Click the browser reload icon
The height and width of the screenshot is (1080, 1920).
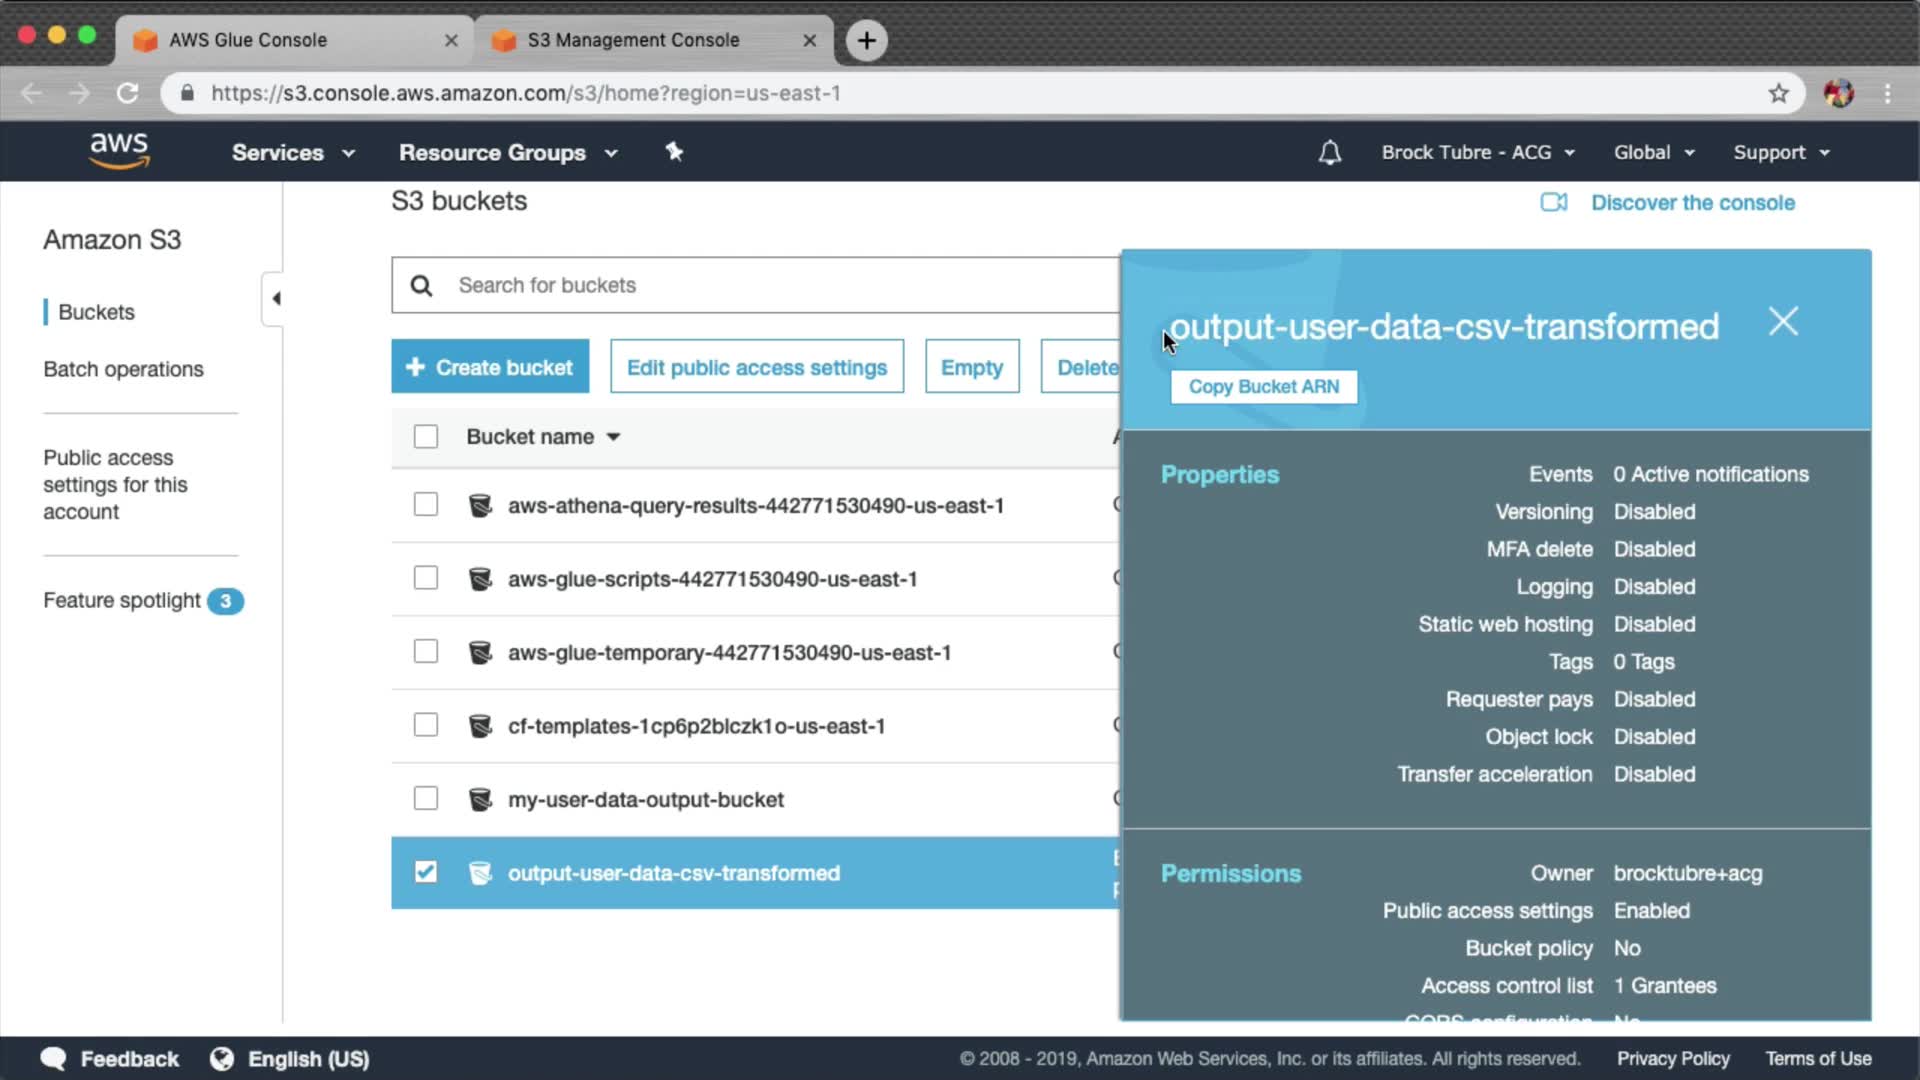pos(127,93)
